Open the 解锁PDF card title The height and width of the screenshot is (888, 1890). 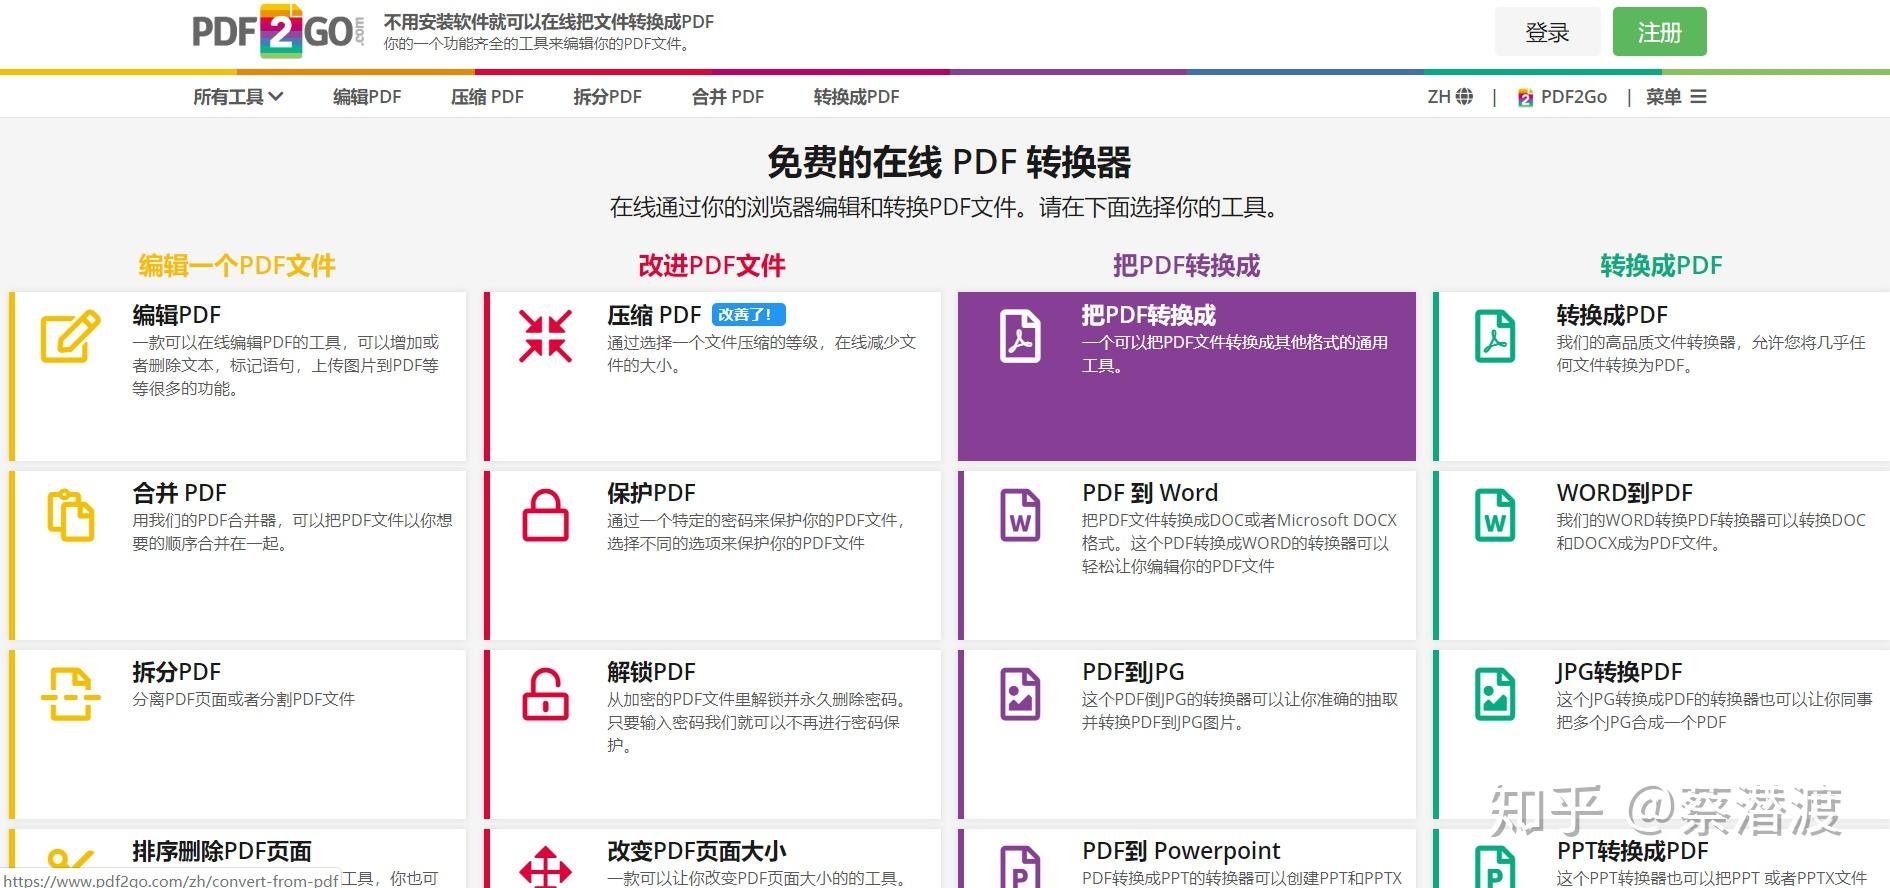(651, 672)
